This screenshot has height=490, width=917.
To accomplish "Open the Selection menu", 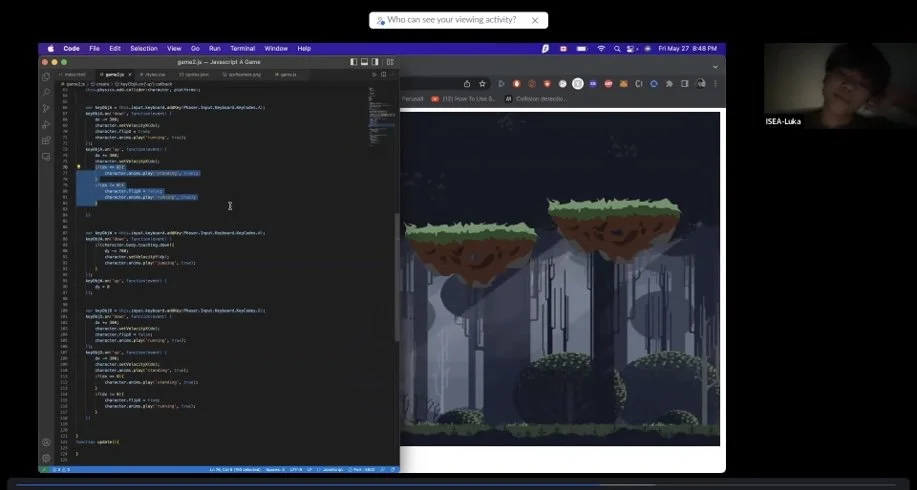I will click(x=144, y=49).
